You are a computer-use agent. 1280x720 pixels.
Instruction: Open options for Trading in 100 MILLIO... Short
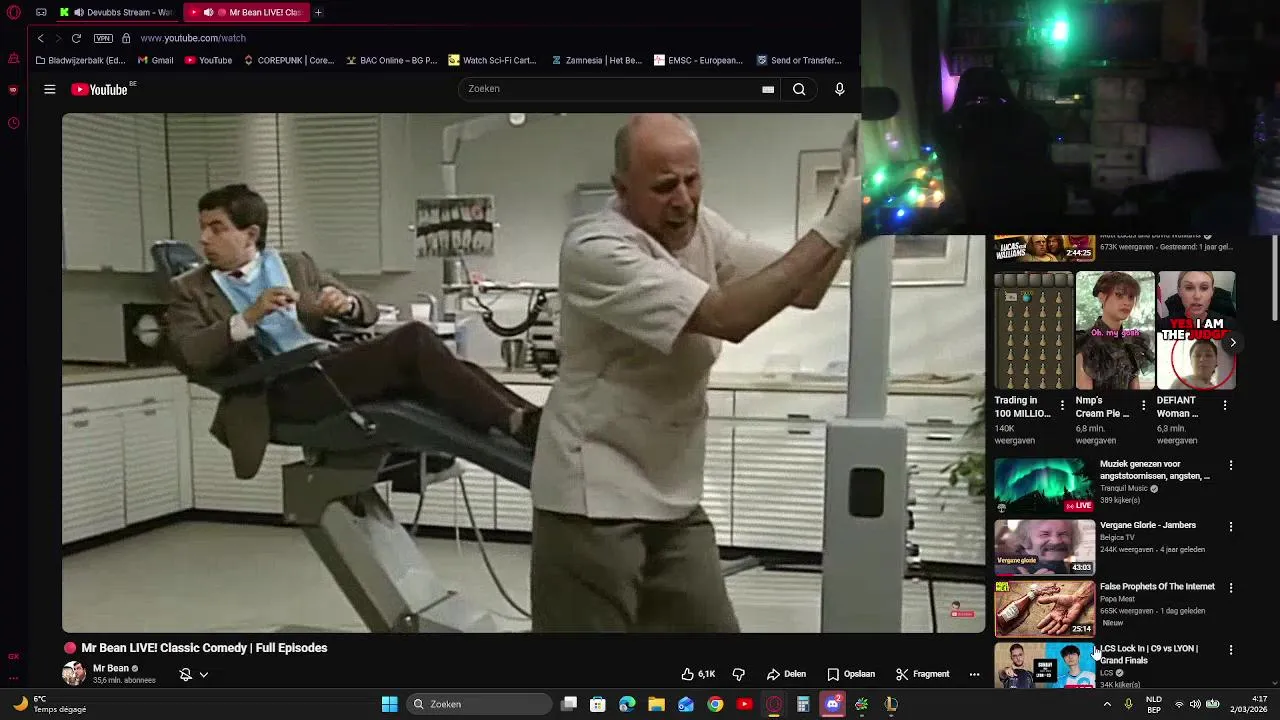[1062, 405]
